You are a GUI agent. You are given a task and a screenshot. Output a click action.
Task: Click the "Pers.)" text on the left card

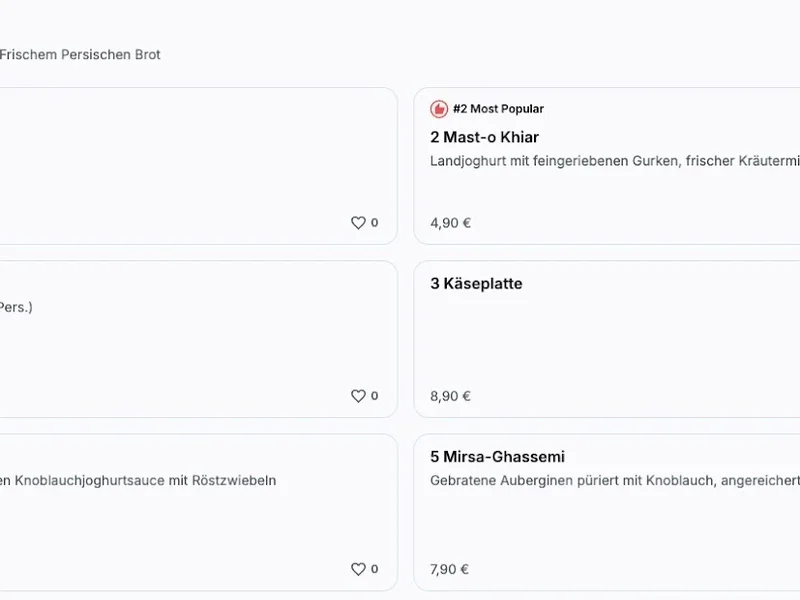tap(16, 308)
